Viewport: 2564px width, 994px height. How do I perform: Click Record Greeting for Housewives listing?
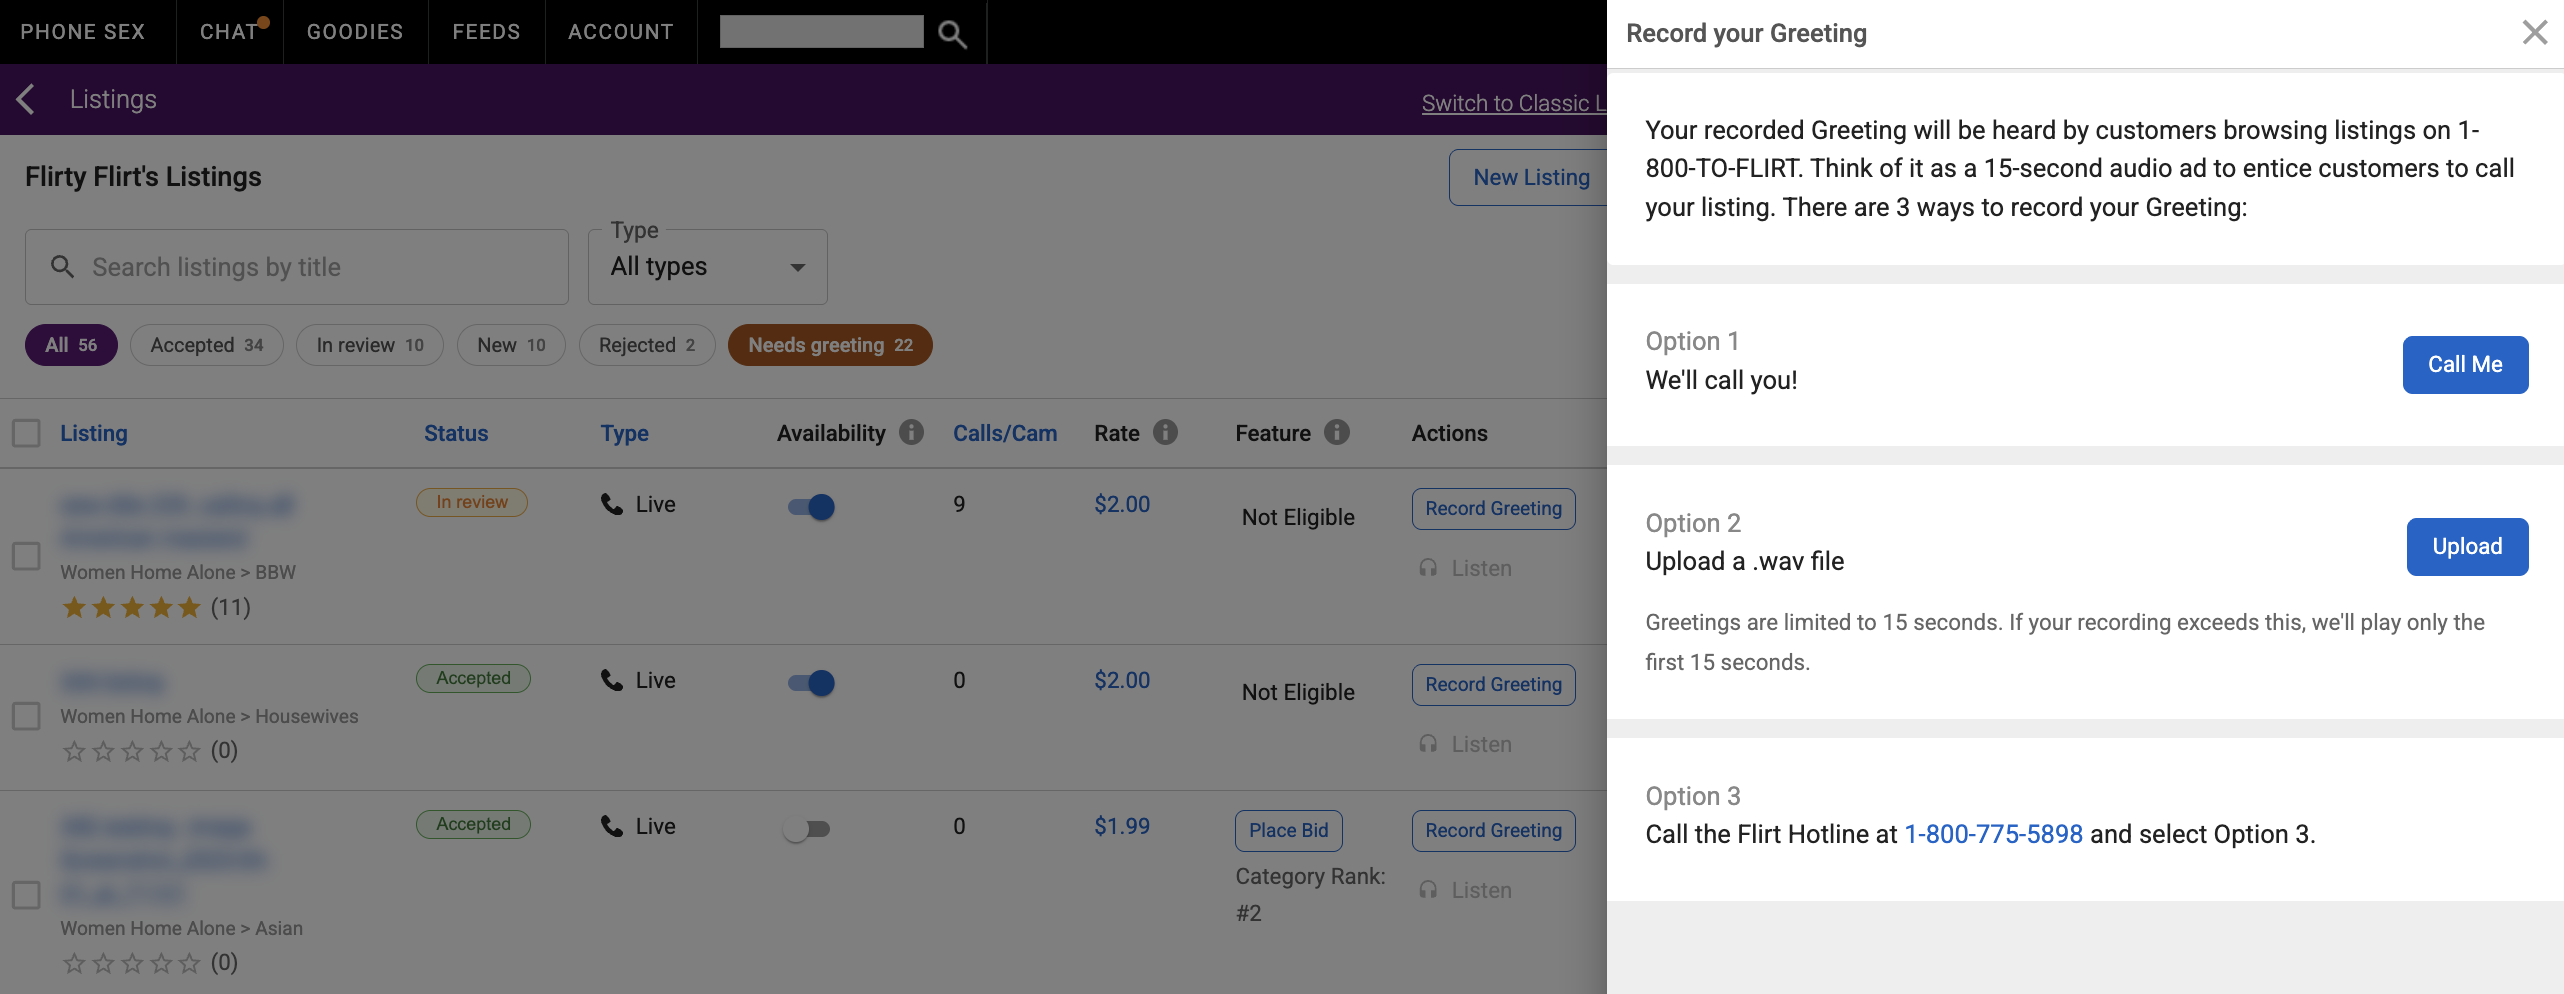1493,685
